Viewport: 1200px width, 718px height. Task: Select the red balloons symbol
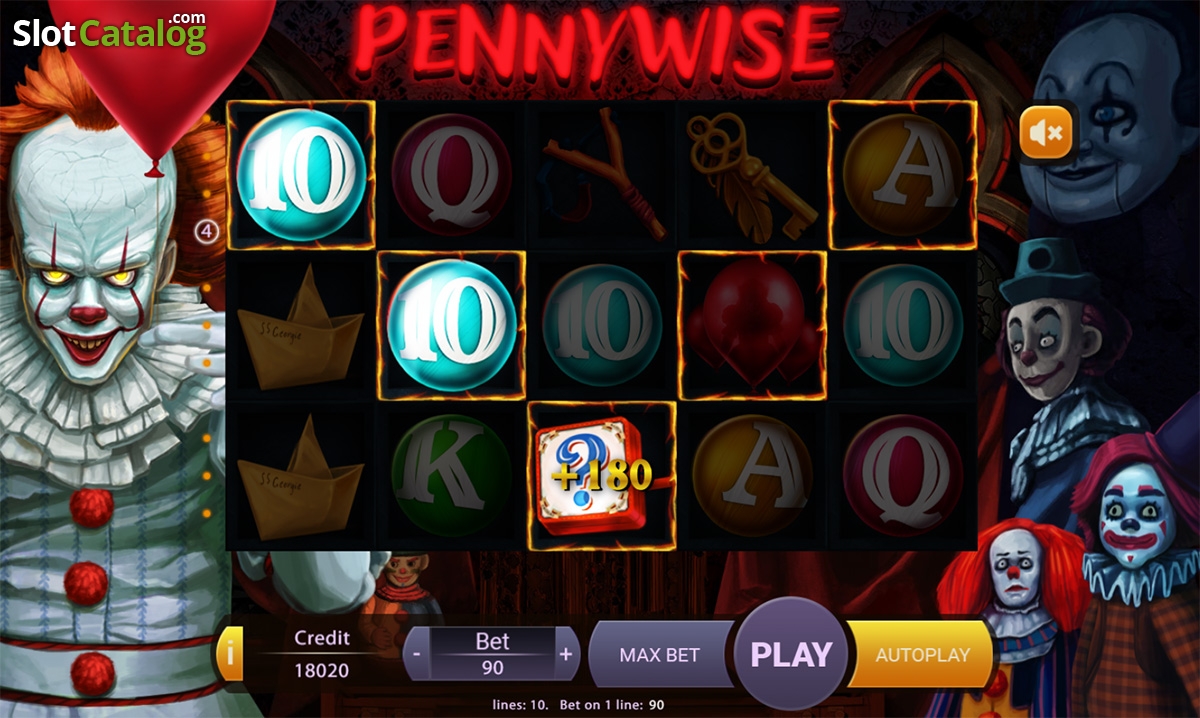pos(752,325)
